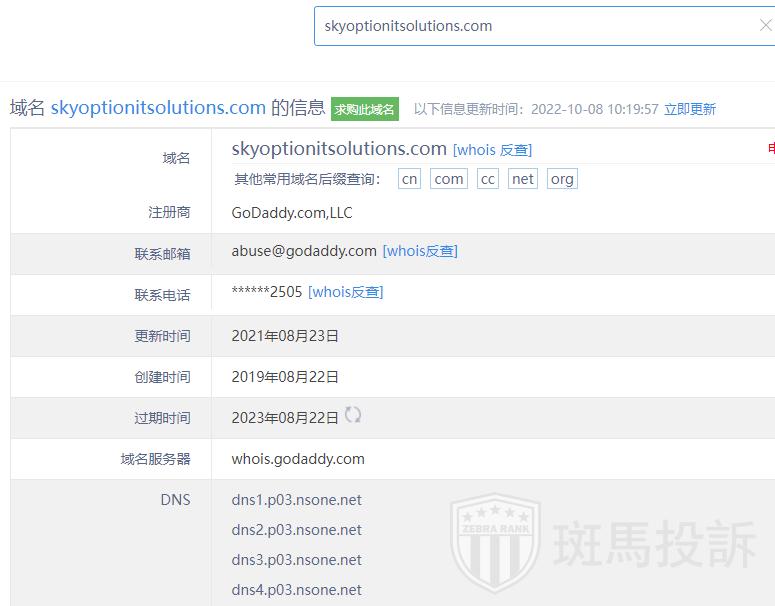The image size is (775, 606).
Task: Select the net domain suffix
Action: point(522,179)
